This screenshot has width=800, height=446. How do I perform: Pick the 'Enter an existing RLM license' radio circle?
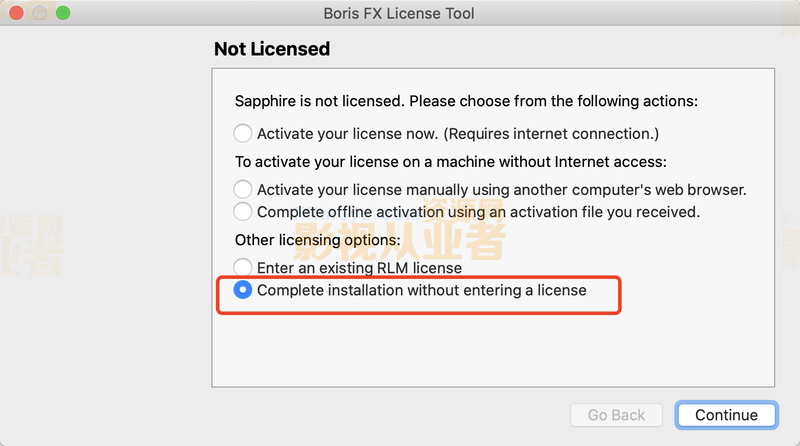tap(243, 267)
